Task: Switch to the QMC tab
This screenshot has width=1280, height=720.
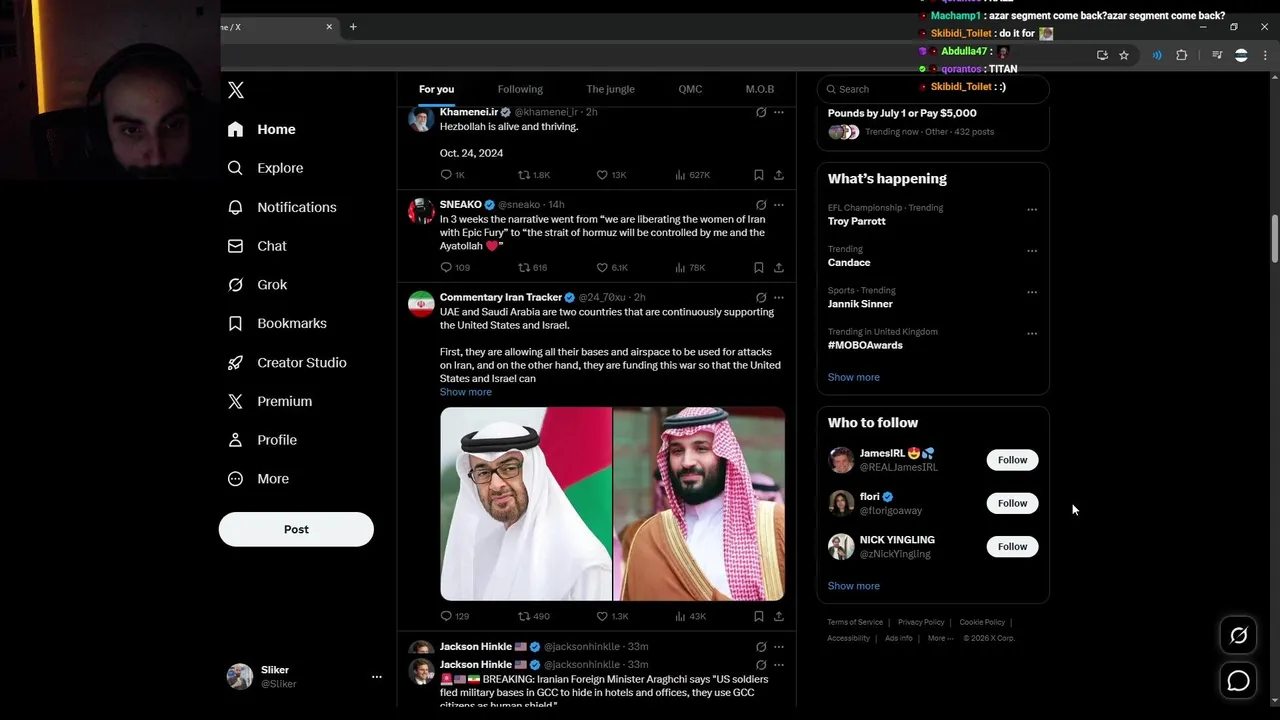Action: 690,89
